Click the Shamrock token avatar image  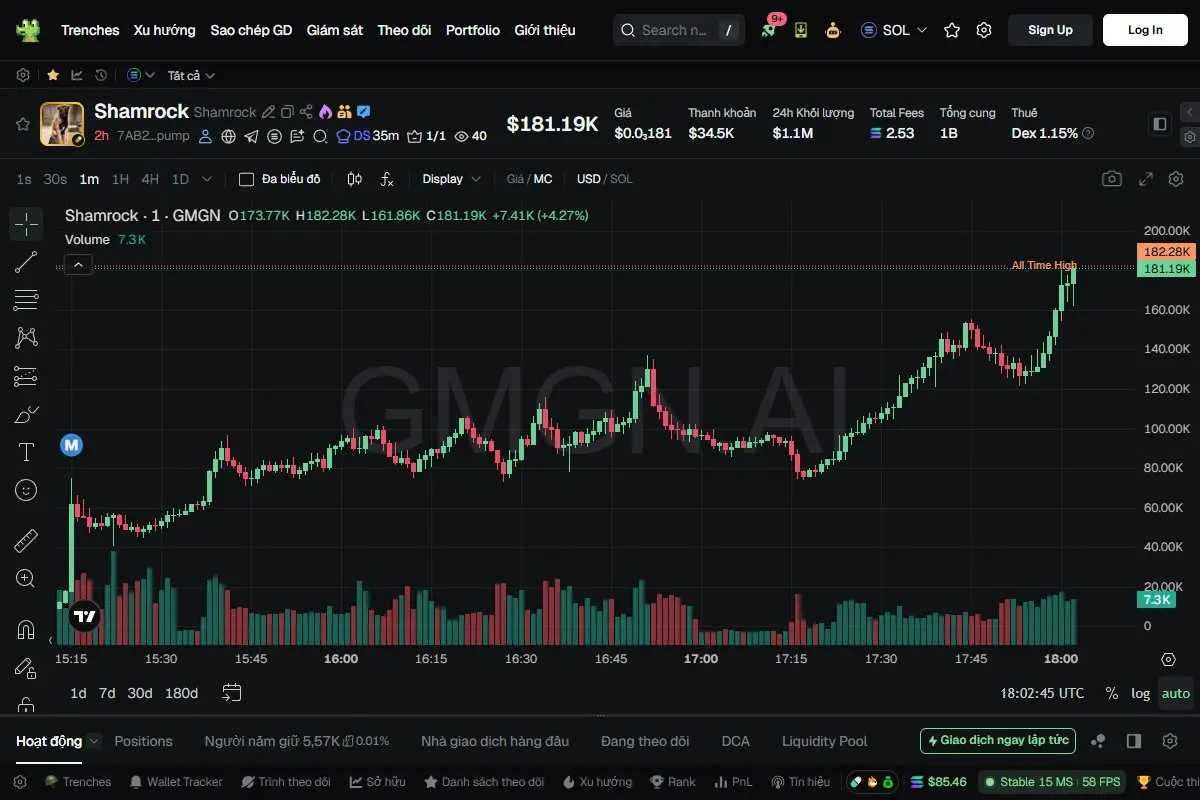click(61, 124)
